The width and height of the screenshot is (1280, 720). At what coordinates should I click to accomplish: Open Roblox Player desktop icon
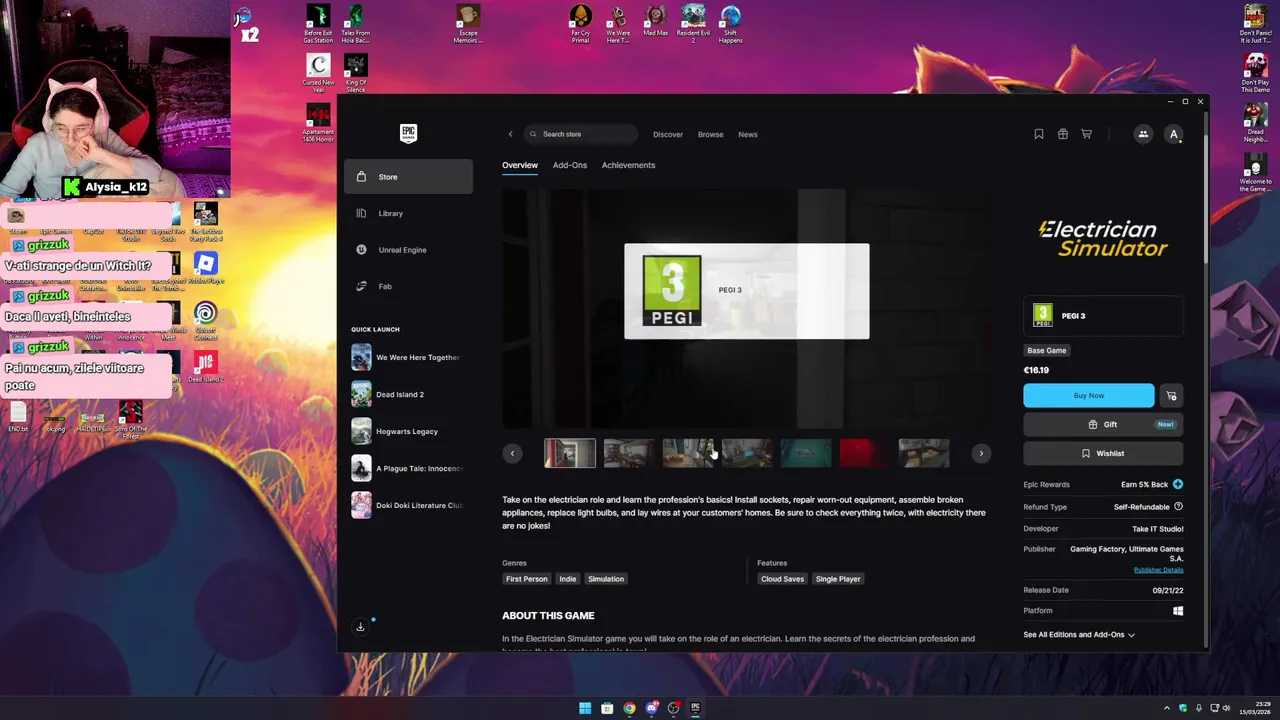(205, 268)
